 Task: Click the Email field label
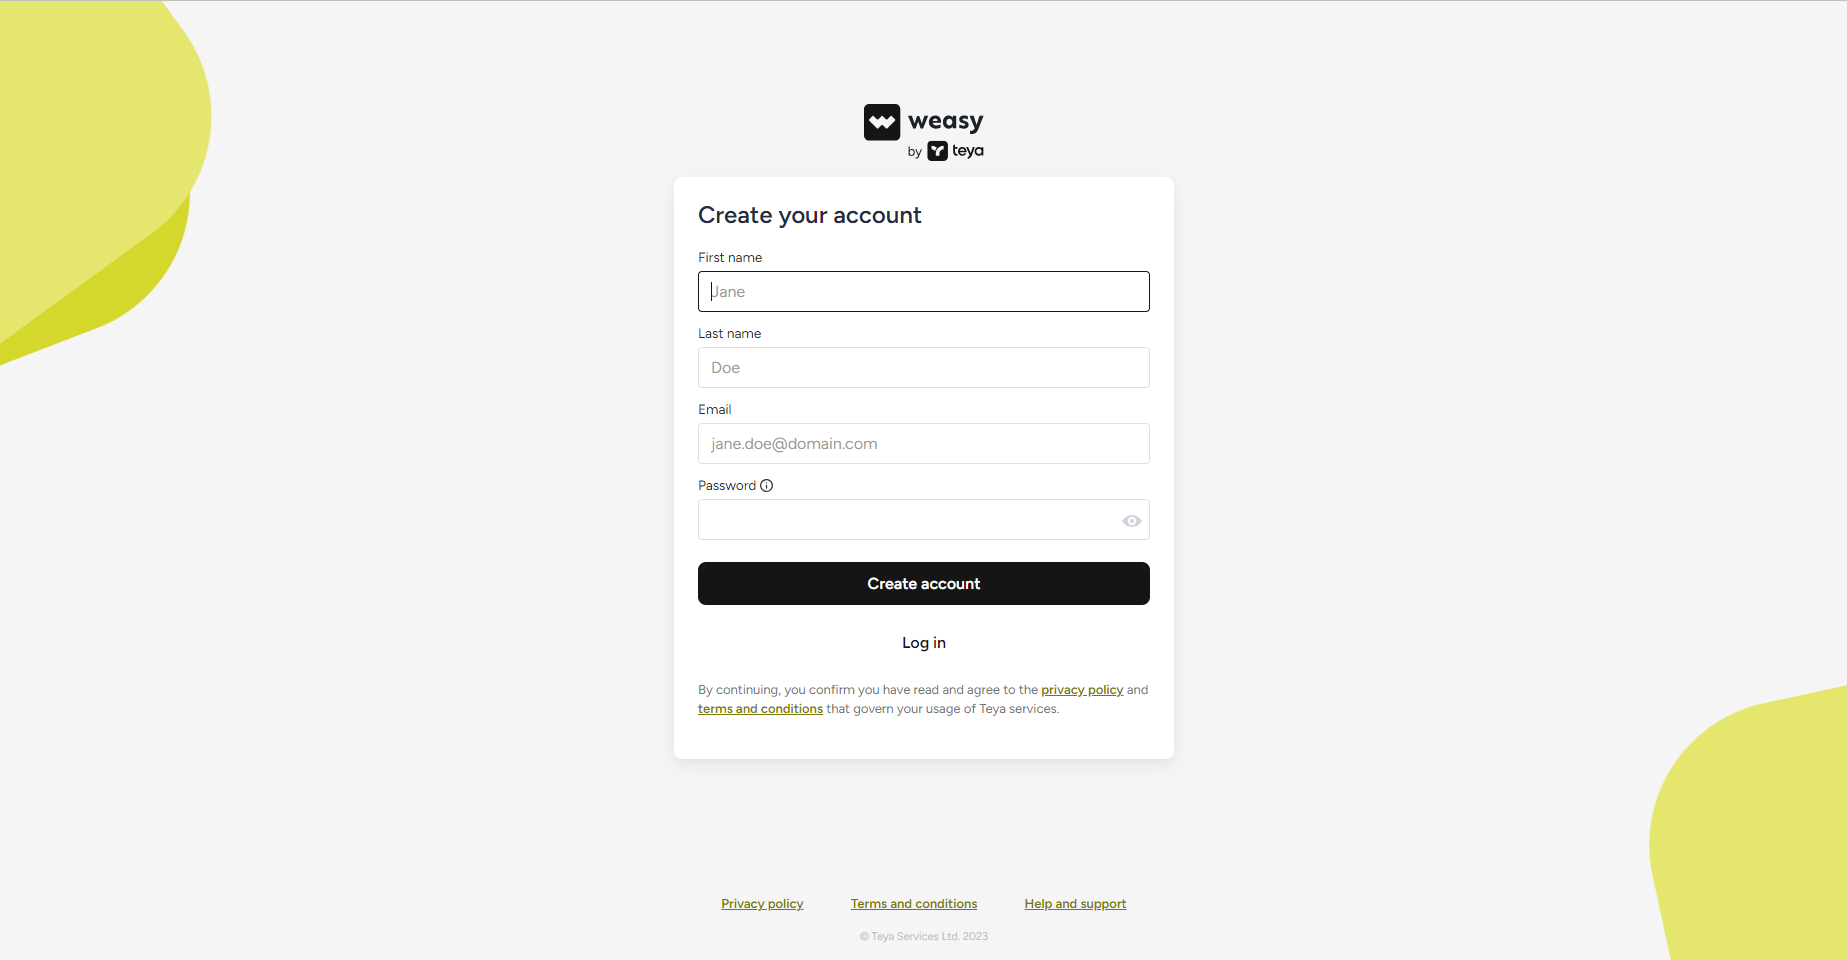(x=715, y=410)
